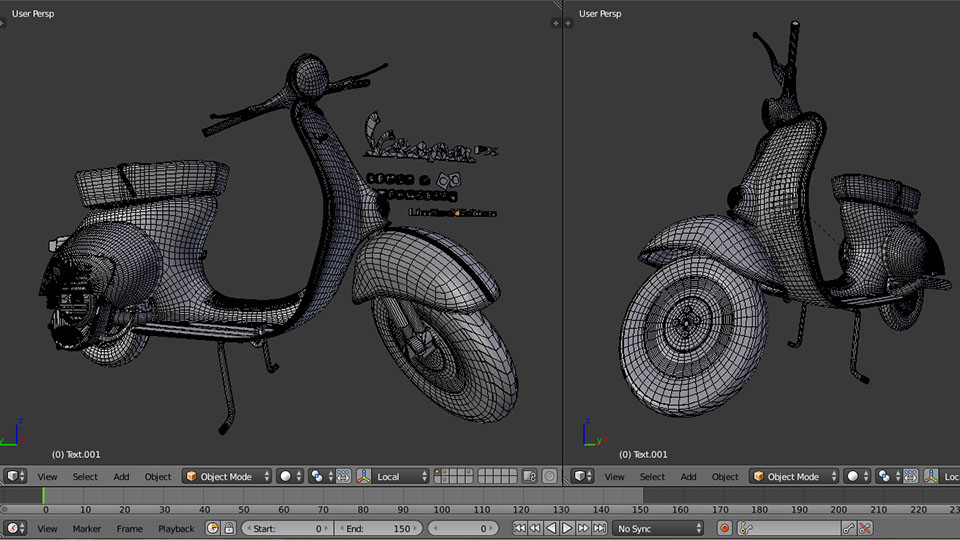Insert keyframe using key icon
The image size is (960, 540).
pyautogui.click(x=849, y=528)
